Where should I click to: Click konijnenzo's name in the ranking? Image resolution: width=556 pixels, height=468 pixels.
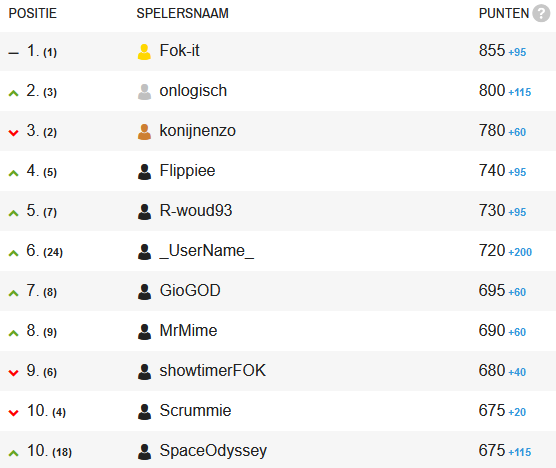coord(198,131)
